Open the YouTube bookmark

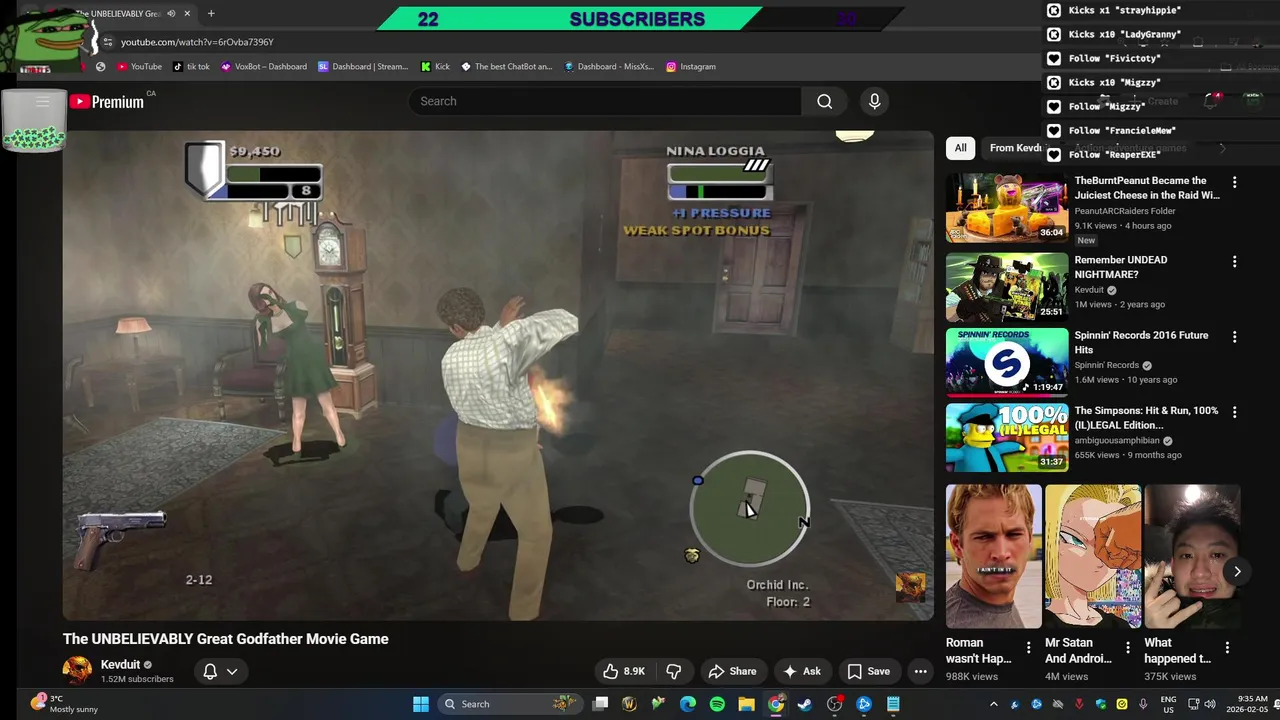(x=139, y=67)
